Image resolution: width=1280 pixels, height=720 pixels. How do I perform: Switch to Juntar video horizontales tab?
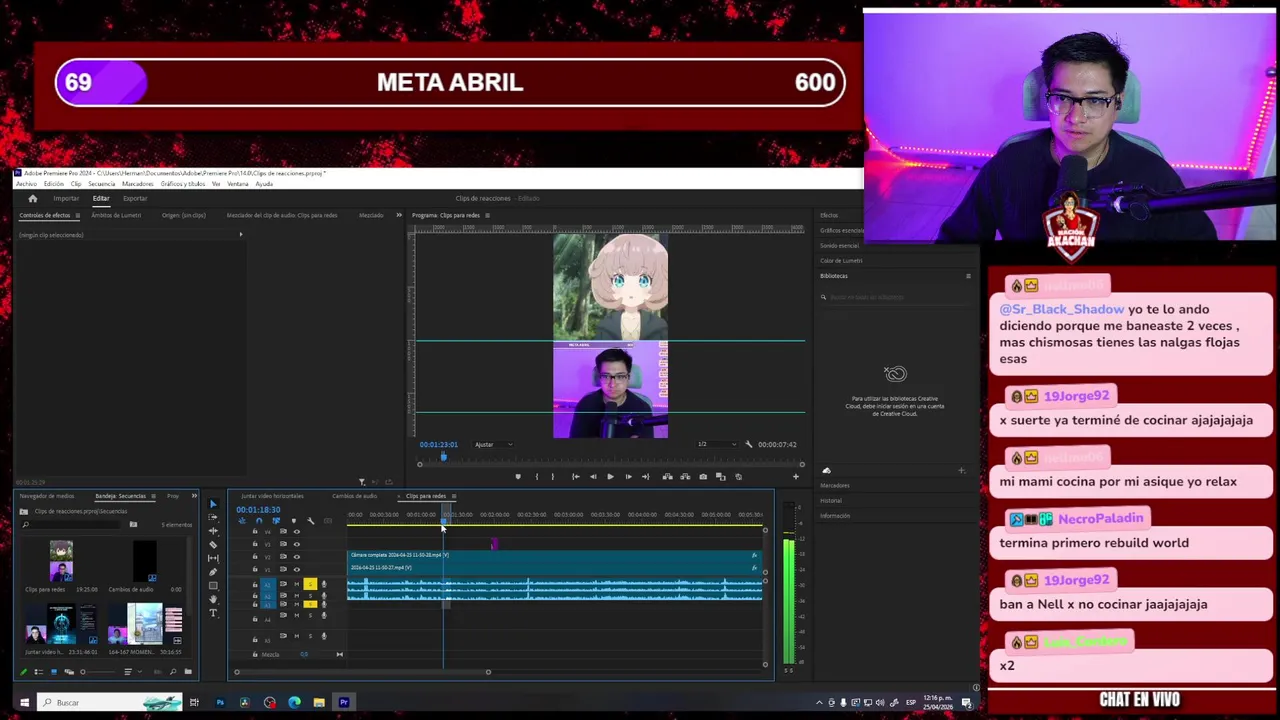(x=272, y=496)
